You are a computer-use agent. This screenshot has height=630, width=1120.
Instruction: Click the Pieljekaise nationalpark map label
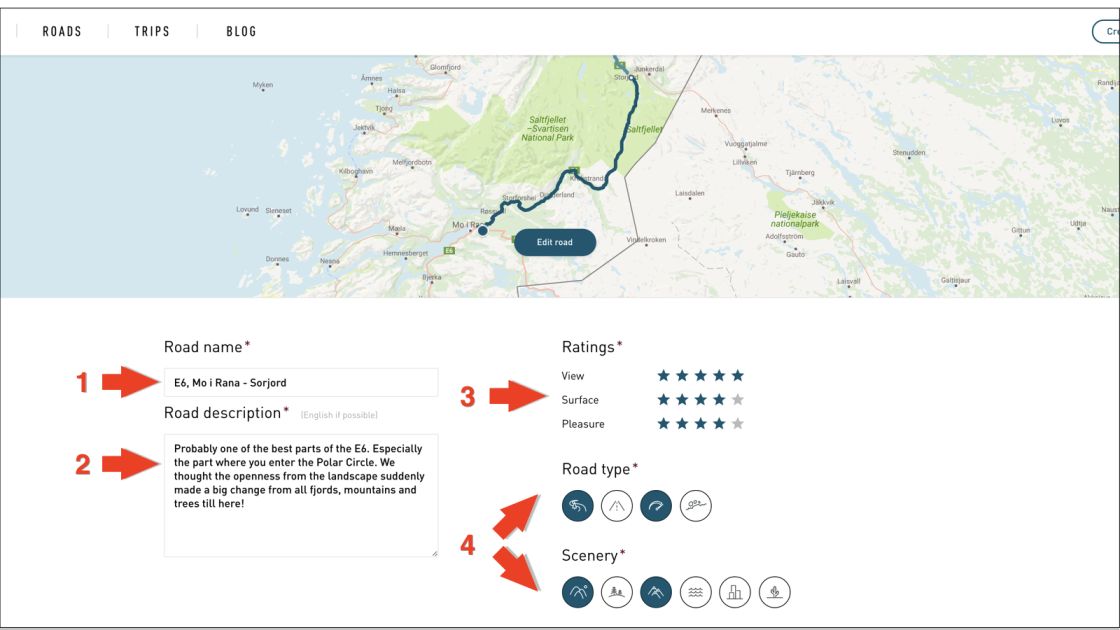pos(795,219)
